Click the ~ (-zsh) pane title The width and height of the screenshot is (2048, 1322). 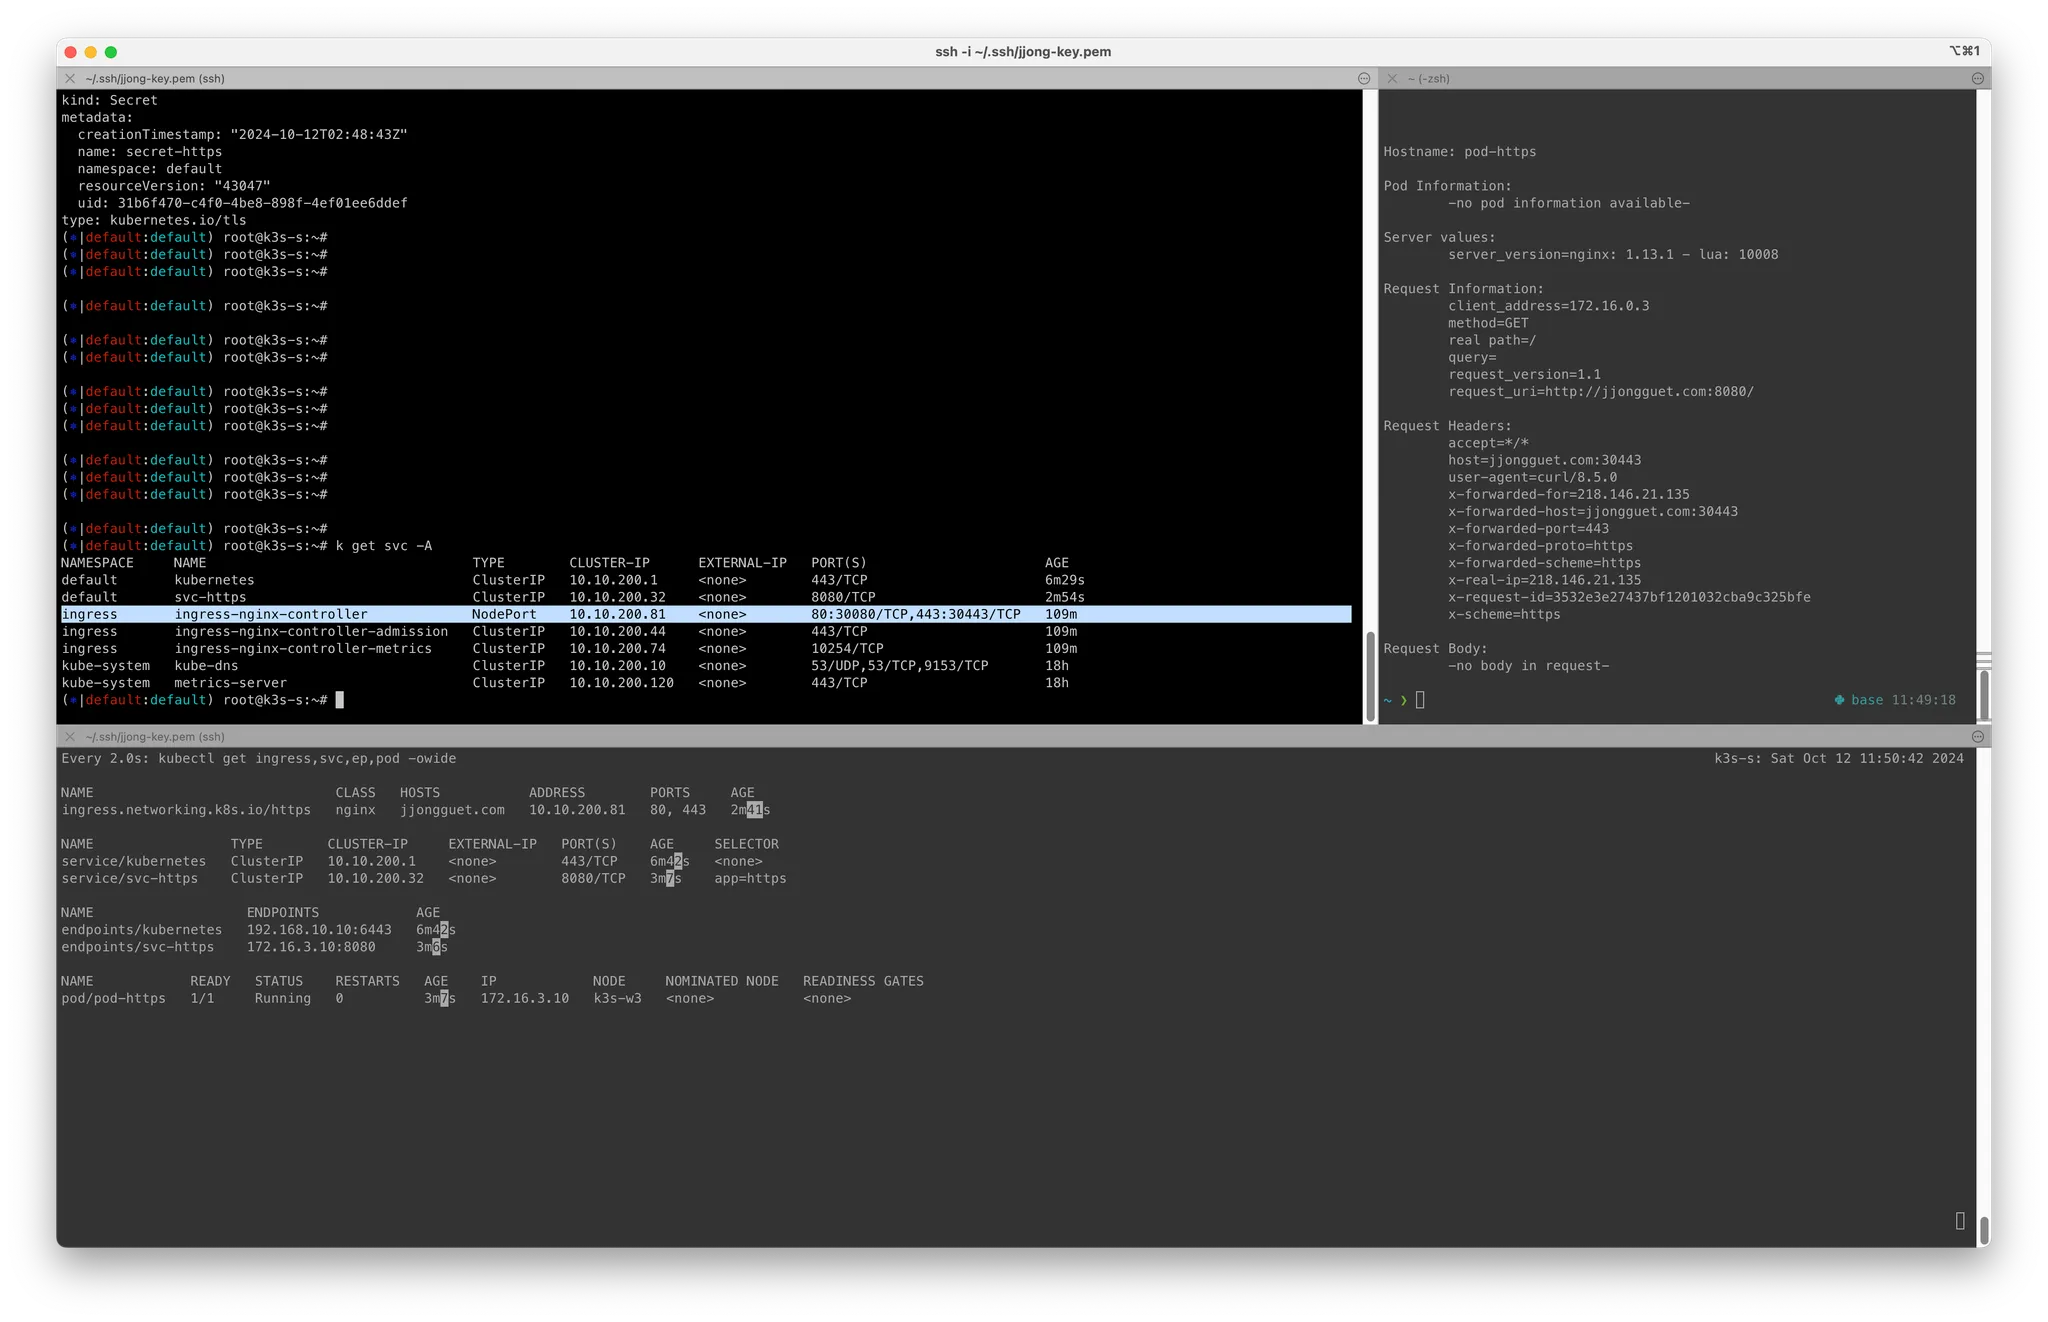pos(1429,78)
